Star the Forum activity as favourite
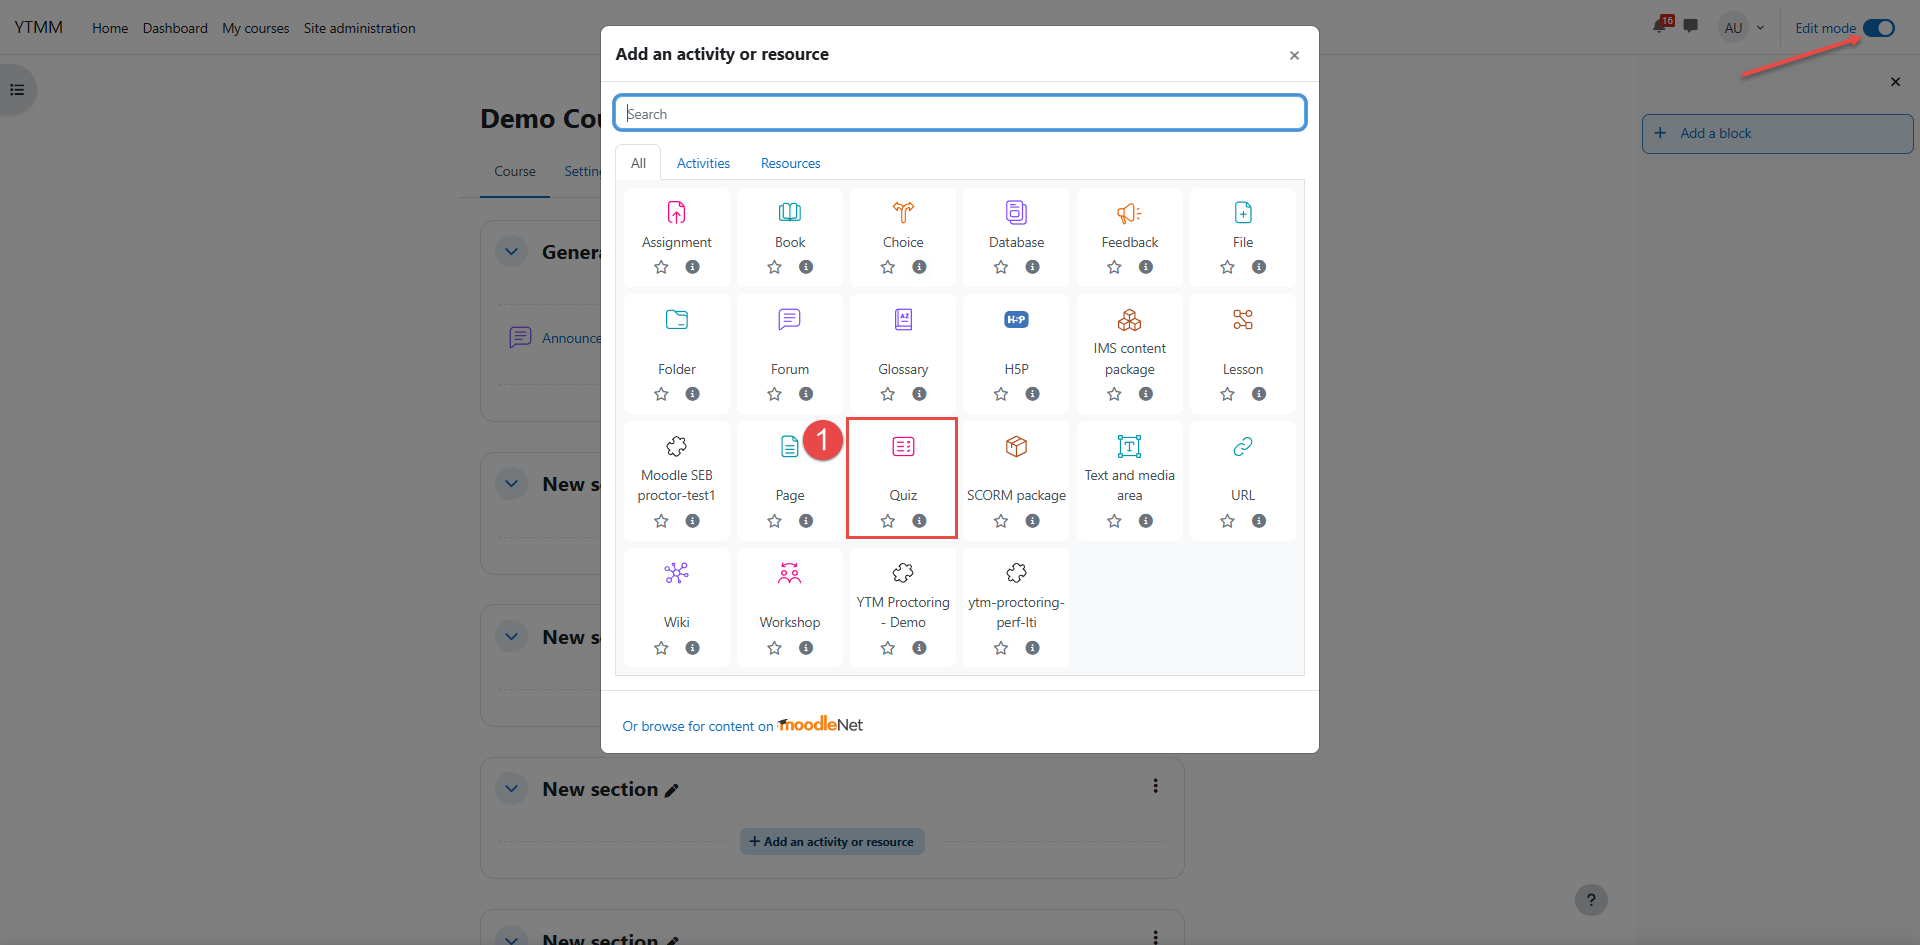Viewport: 1920px width, 945px height. 774,394
